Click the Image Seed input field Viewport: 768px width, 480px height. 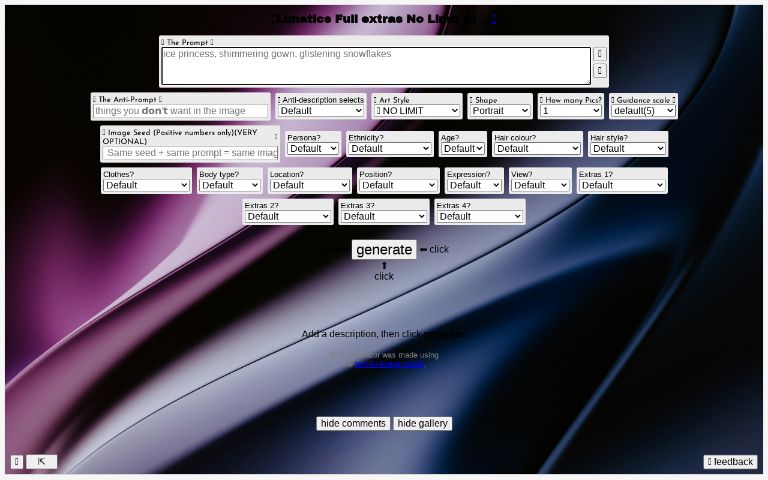[x=190, y=153]
